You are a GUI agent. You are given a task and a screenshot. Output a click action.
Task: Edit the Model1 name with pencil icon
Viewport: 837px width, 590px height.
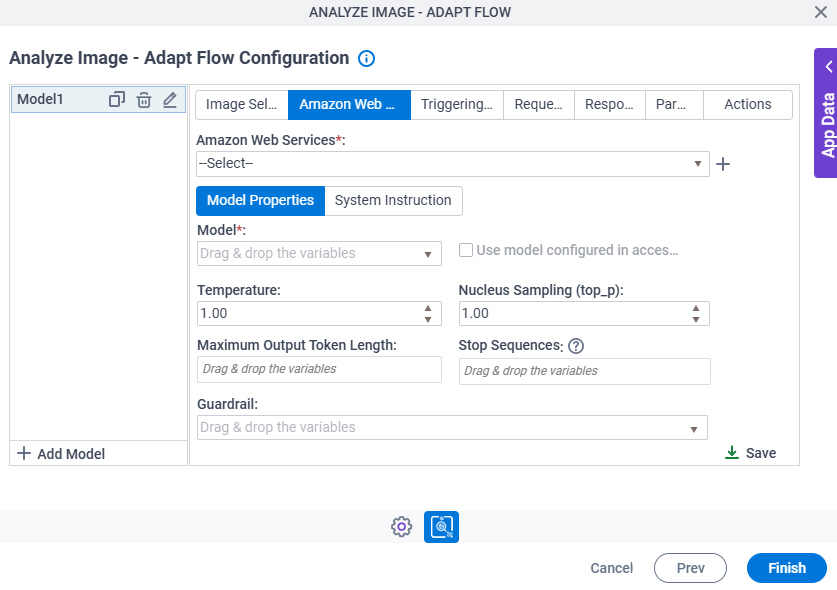[170, 99]
